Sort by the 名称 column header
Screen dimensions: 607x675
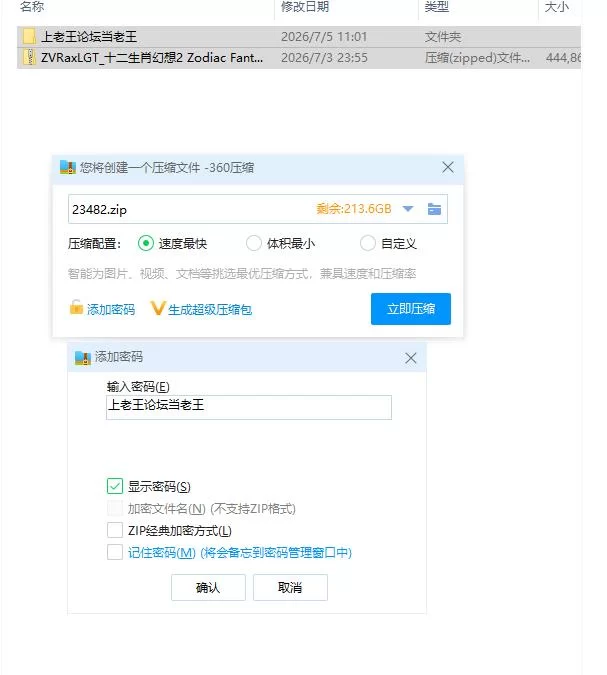click(x=32, y=7)
